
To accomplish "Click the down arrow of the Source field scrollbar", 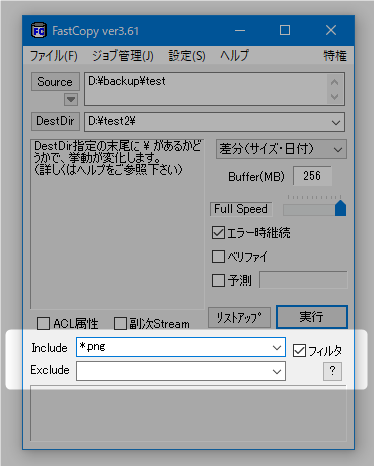I will click(x=334, y=97).
